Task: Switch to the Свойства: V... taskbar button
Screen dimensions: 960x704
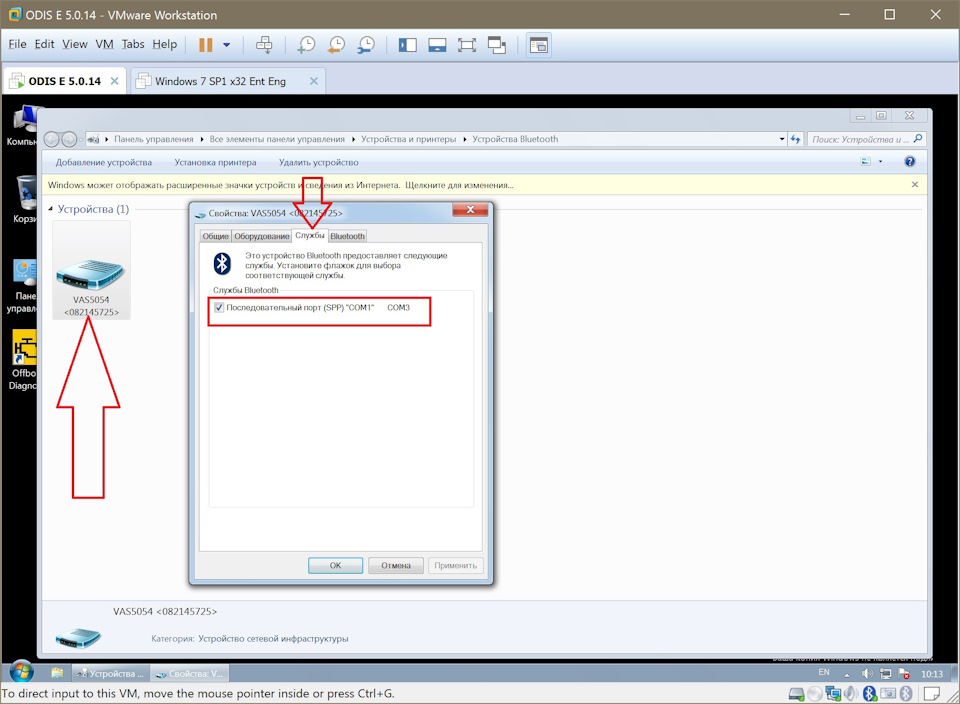Action: [x=189, y=673]
